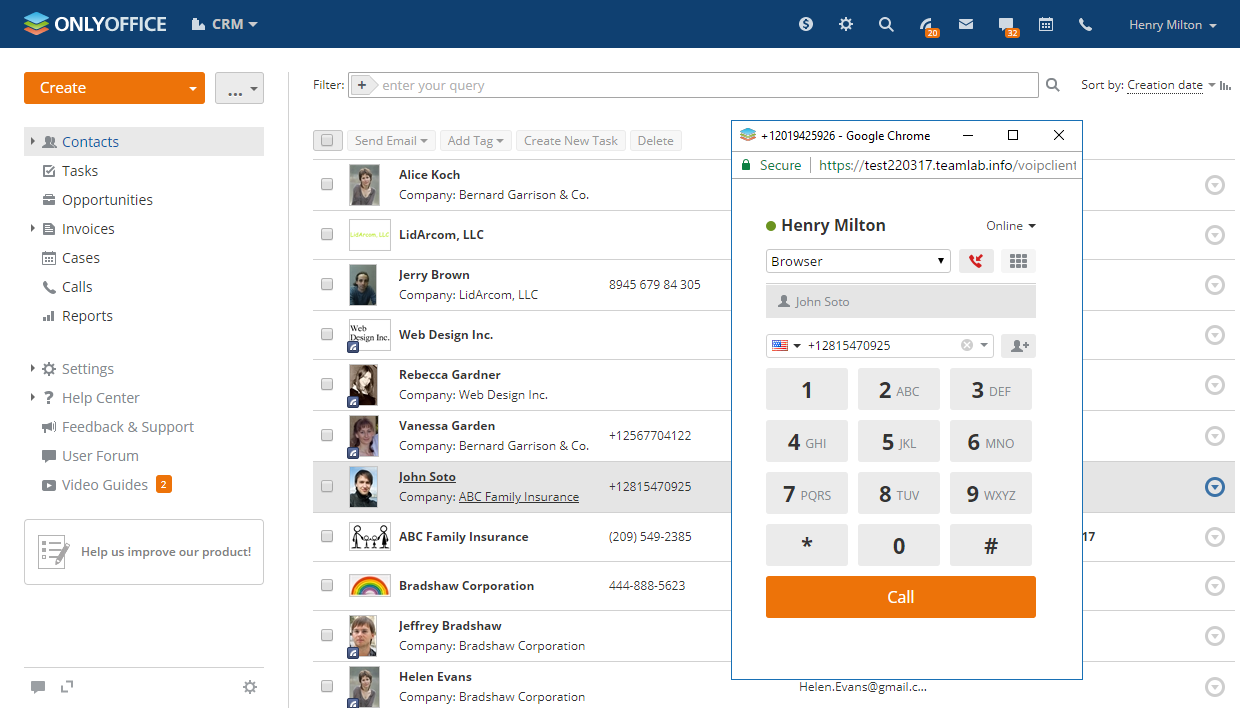
Task: Open the Payments dollar icon in top bar
Action: pyautogui.click(x=806, y=23)
